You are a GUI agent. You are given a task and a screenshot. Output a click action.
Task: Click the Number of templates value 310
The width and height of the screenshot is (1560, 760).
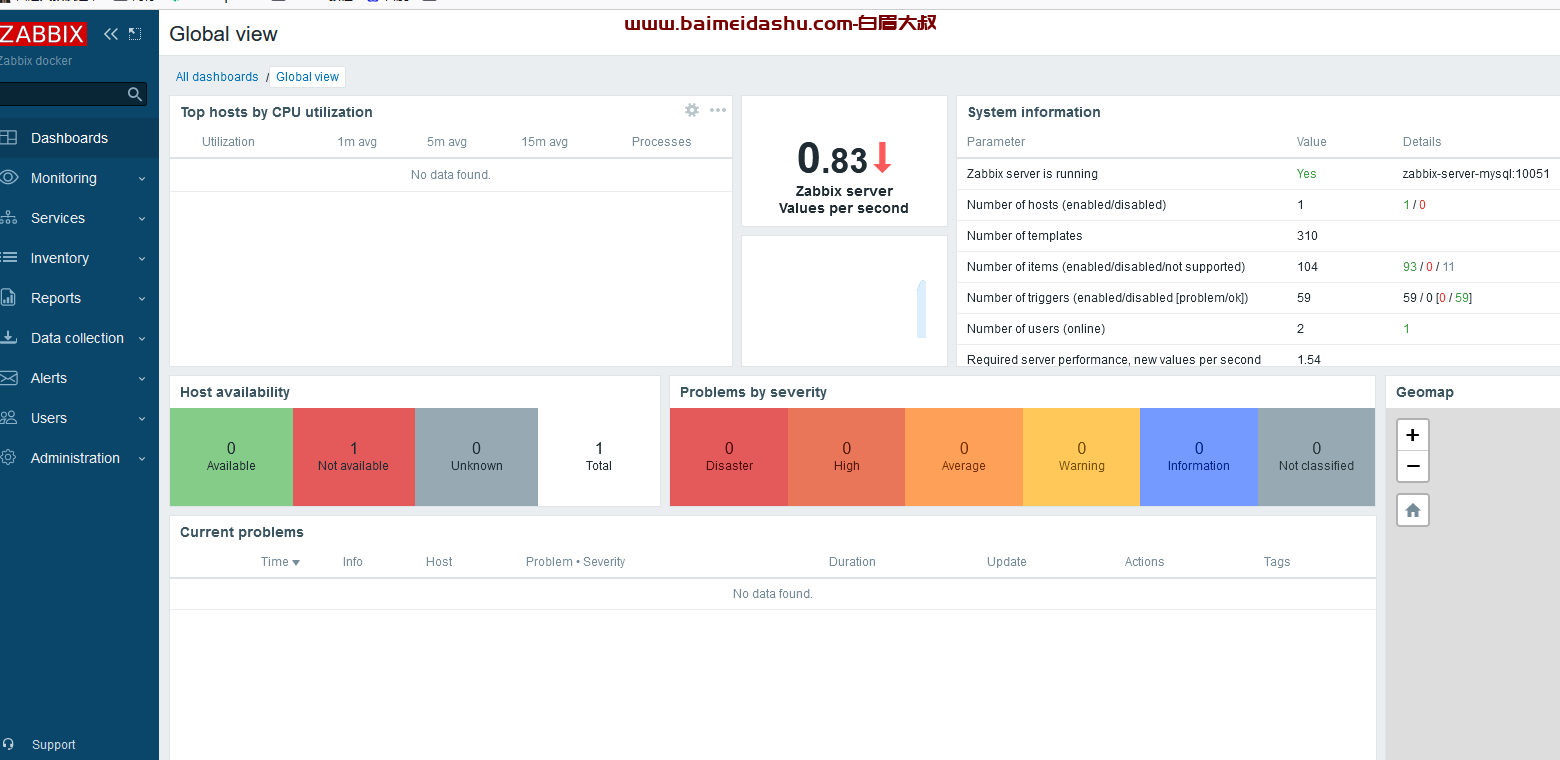click(x=1307, y=236)
